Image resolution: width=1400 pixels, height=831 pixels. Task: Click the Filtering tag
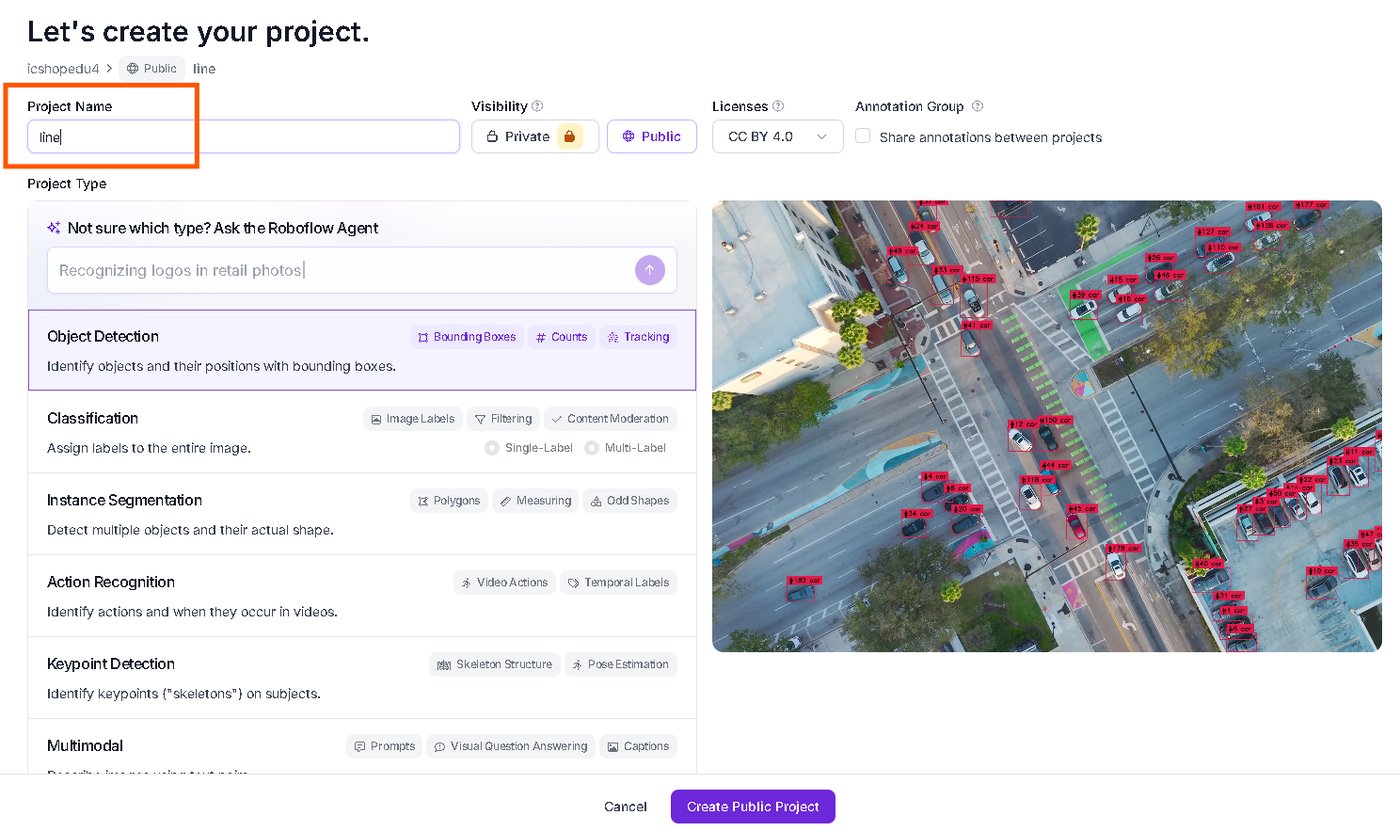point(503,419)
